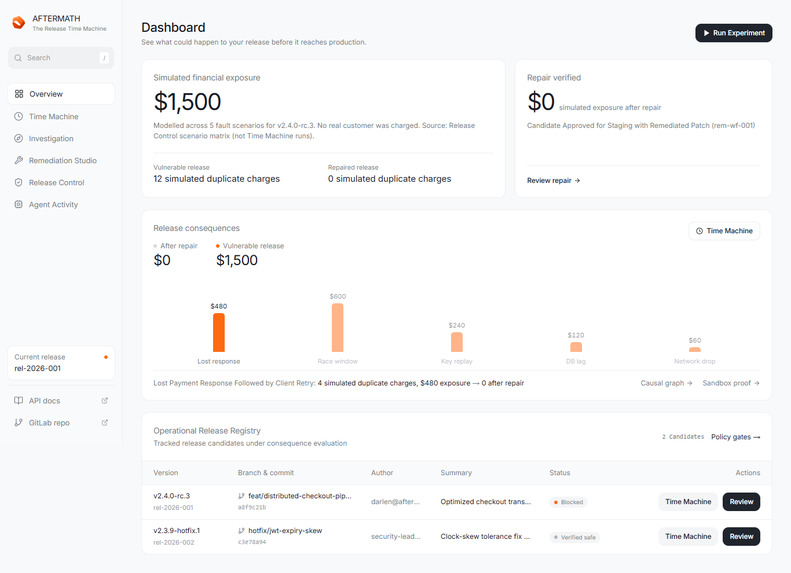Screen dimensions: 791x573
Task: Click branch icon next to feat/distributed-checkout-pip
Action: (x=241, y=496)
